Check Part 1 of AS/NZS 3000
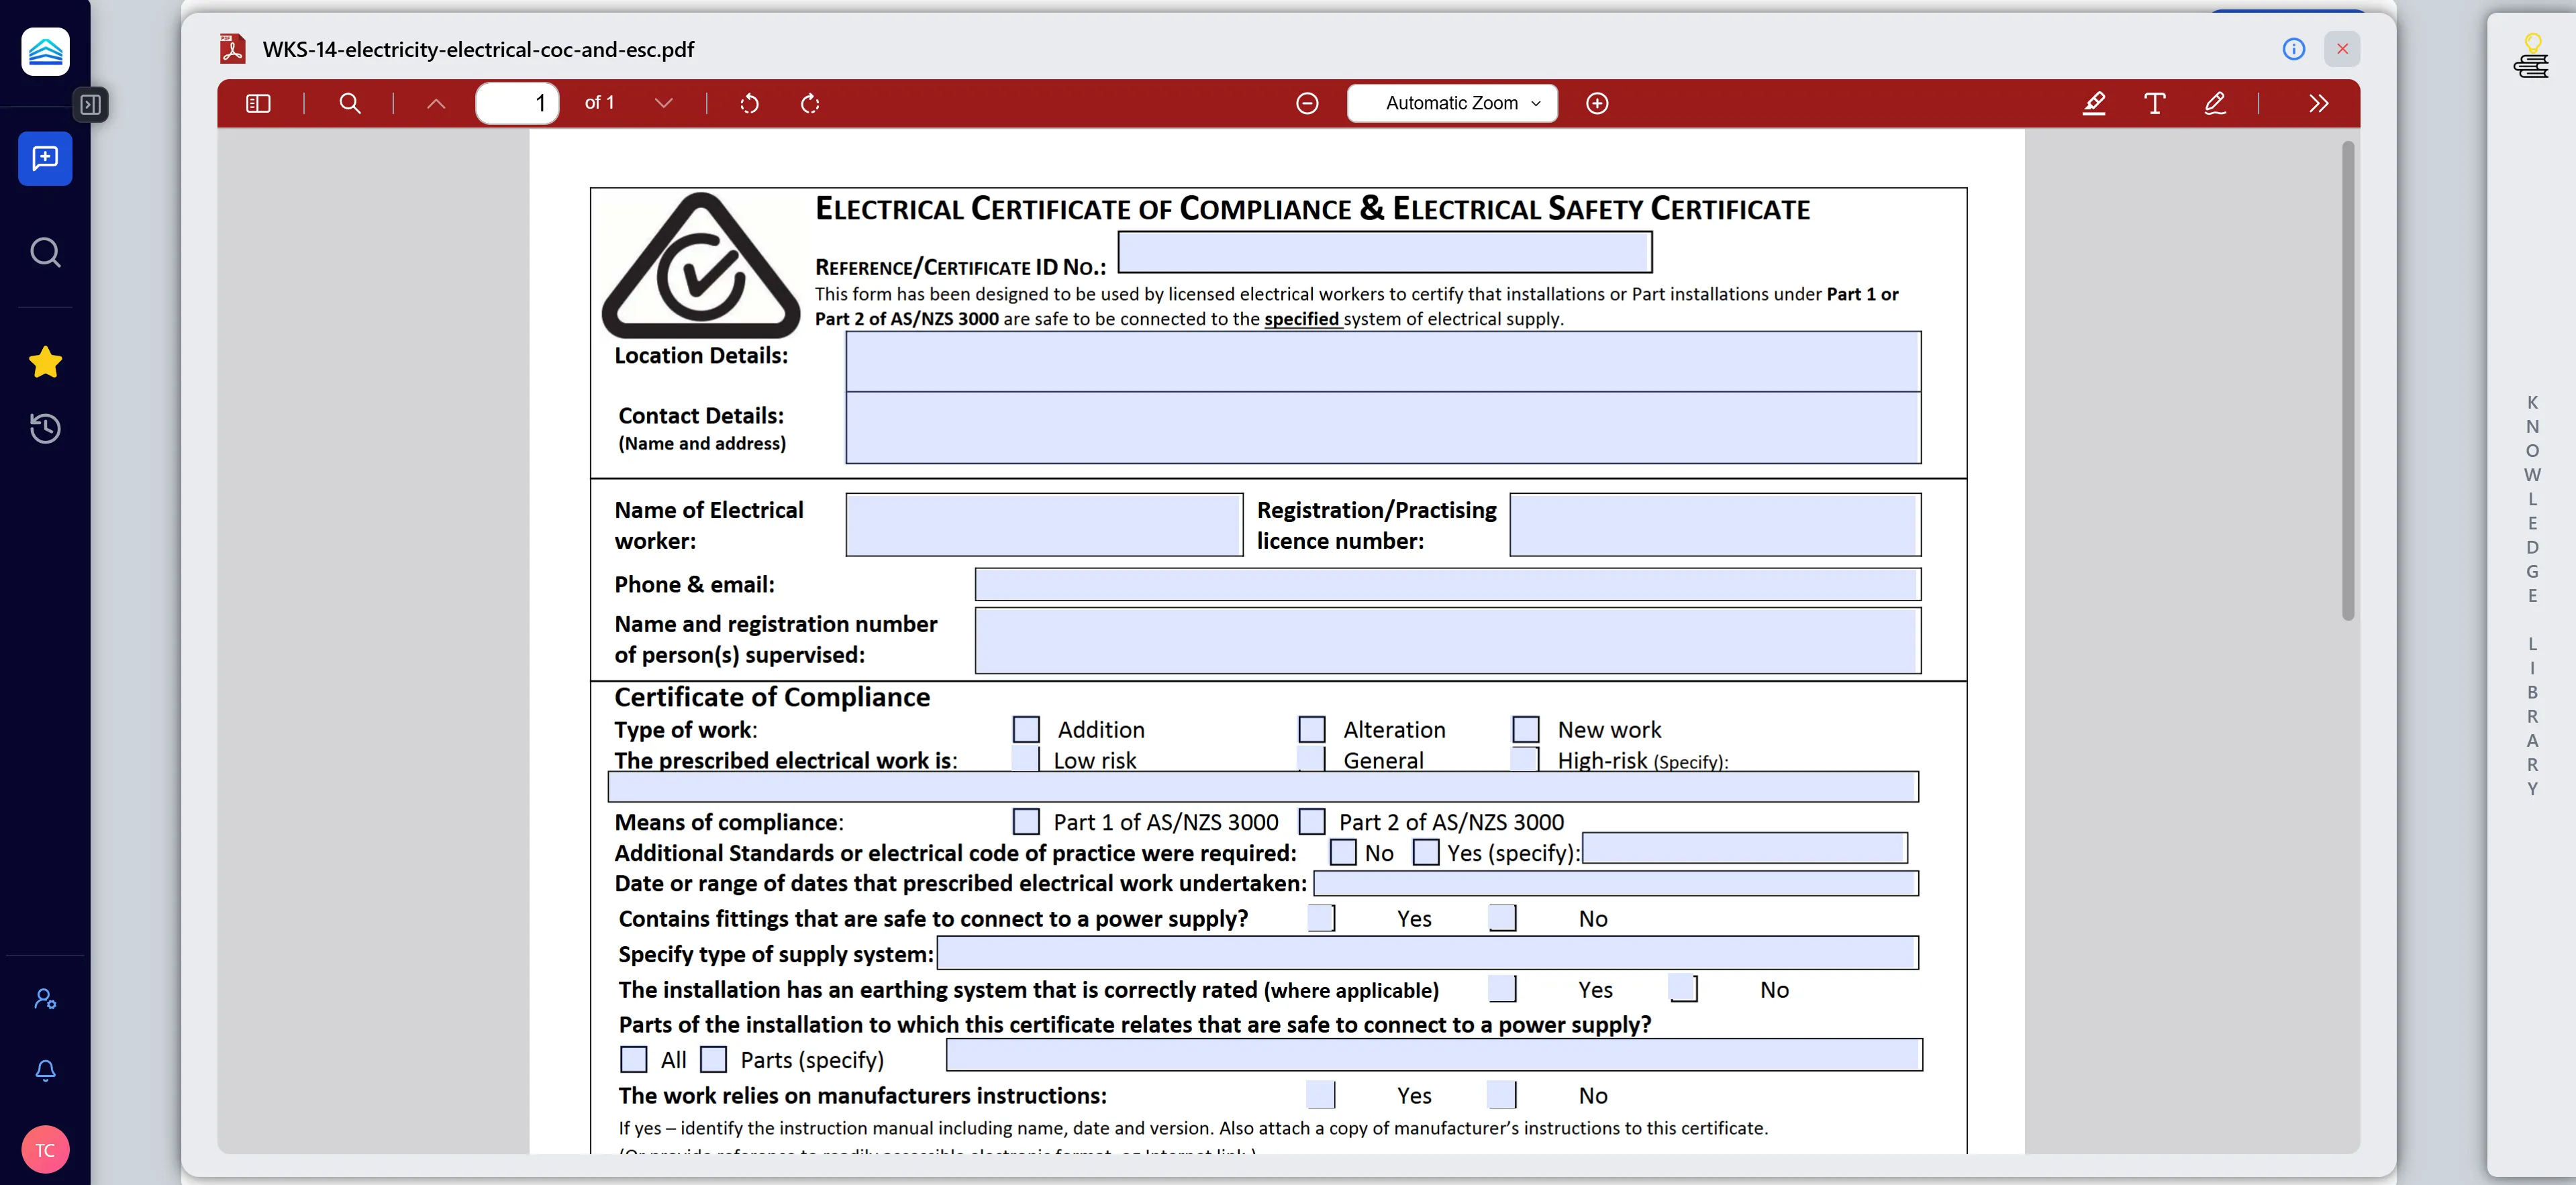This screenshot has width=2576, height=1185. [x=1026, y=821]
